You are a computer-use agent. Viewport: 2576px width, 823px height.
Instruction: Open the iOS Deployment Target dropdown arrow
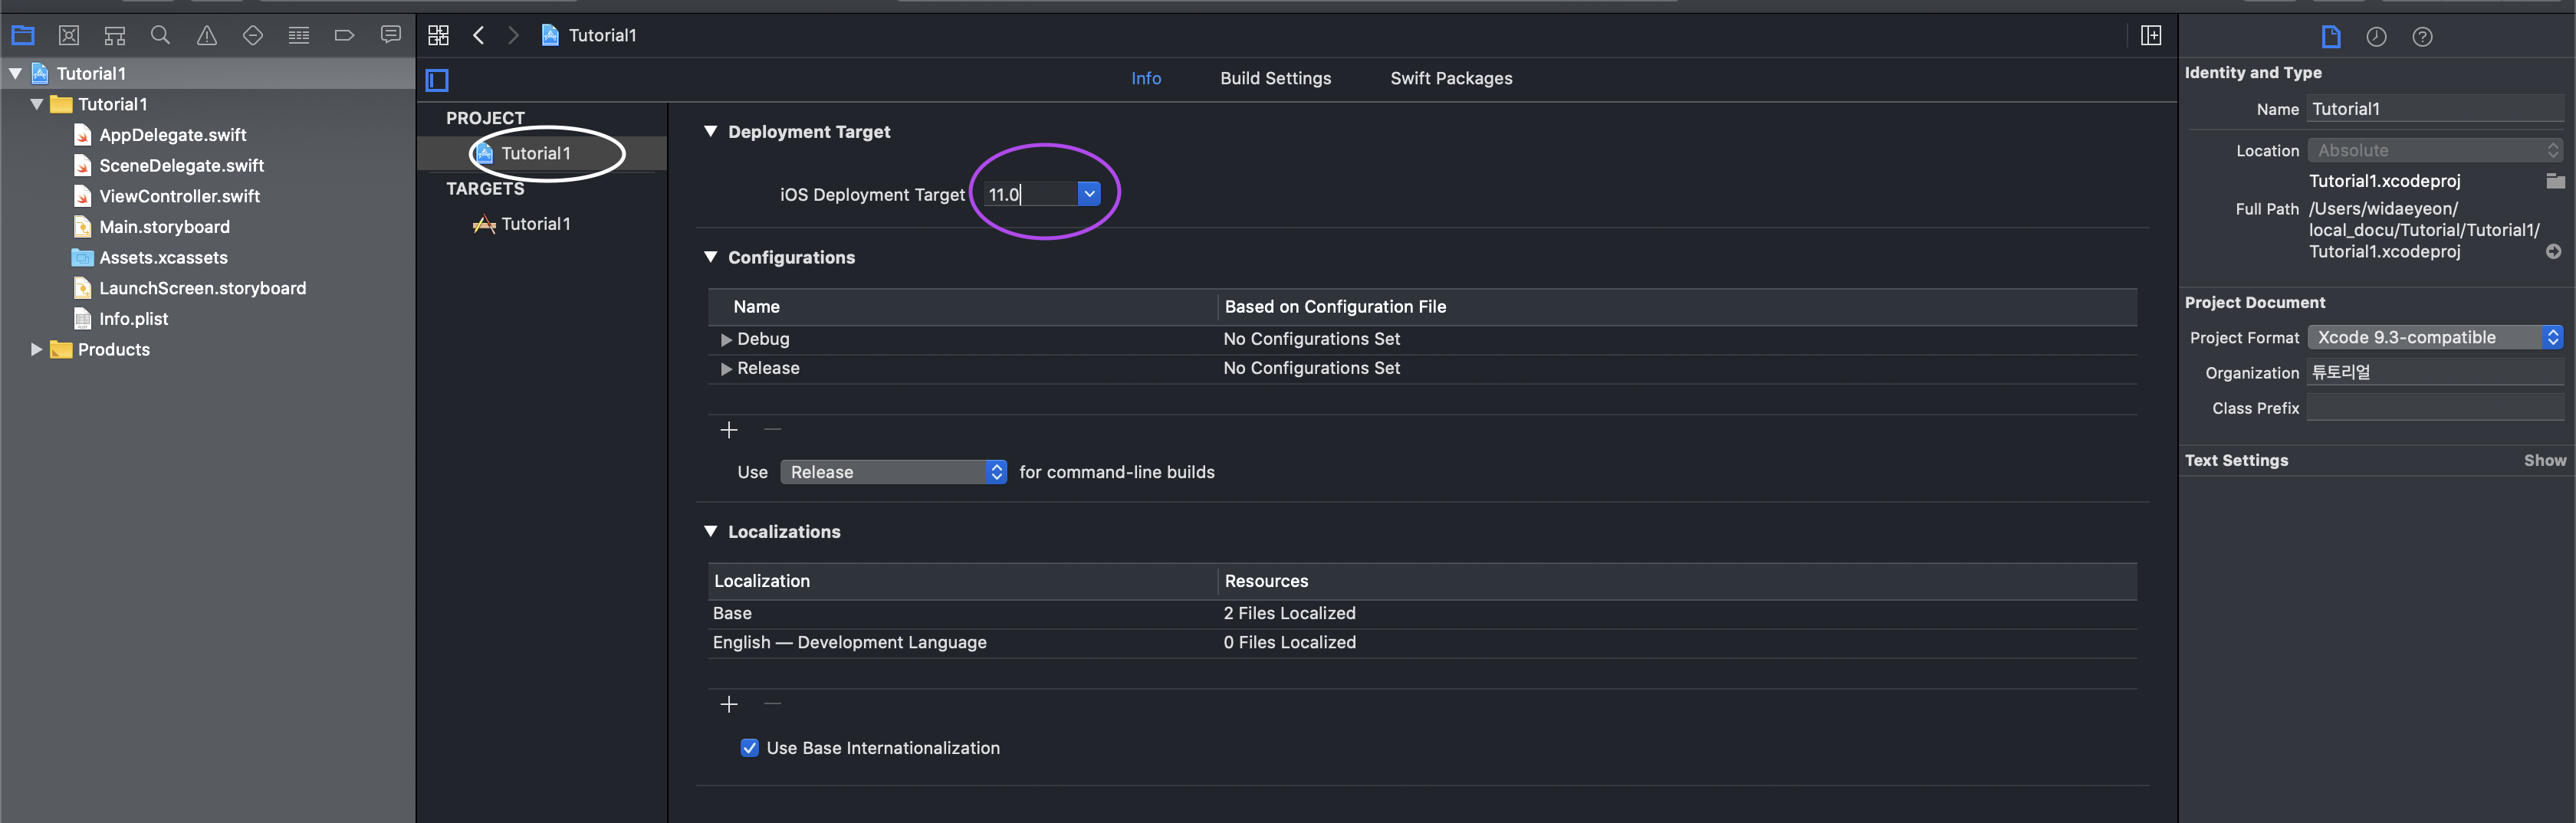(1089, 194)
